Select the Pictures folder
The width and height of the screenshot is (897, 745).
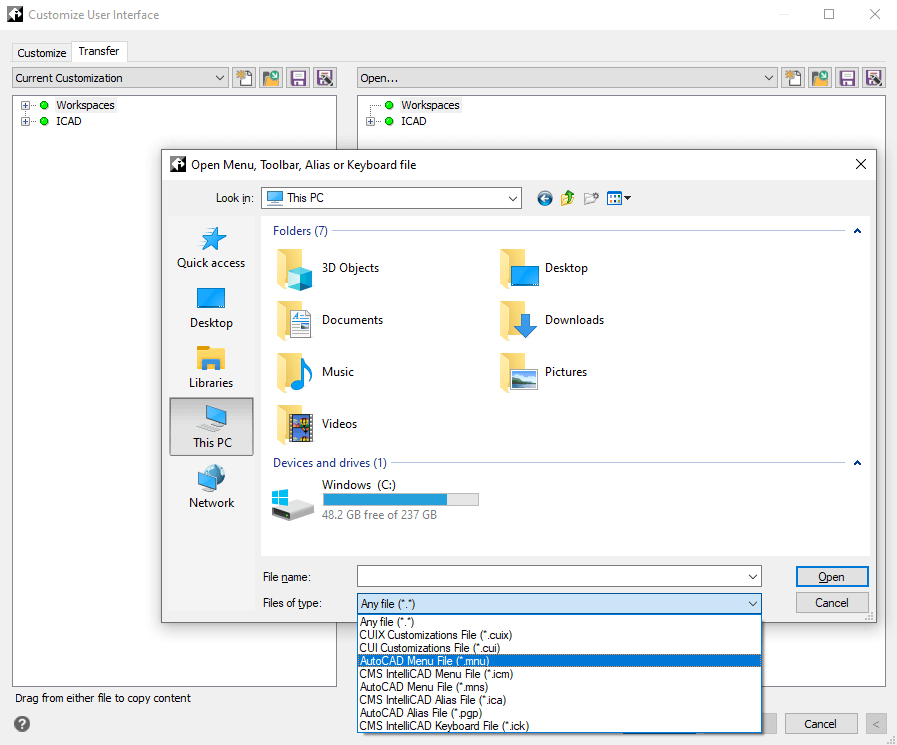(x=543, y=372)
